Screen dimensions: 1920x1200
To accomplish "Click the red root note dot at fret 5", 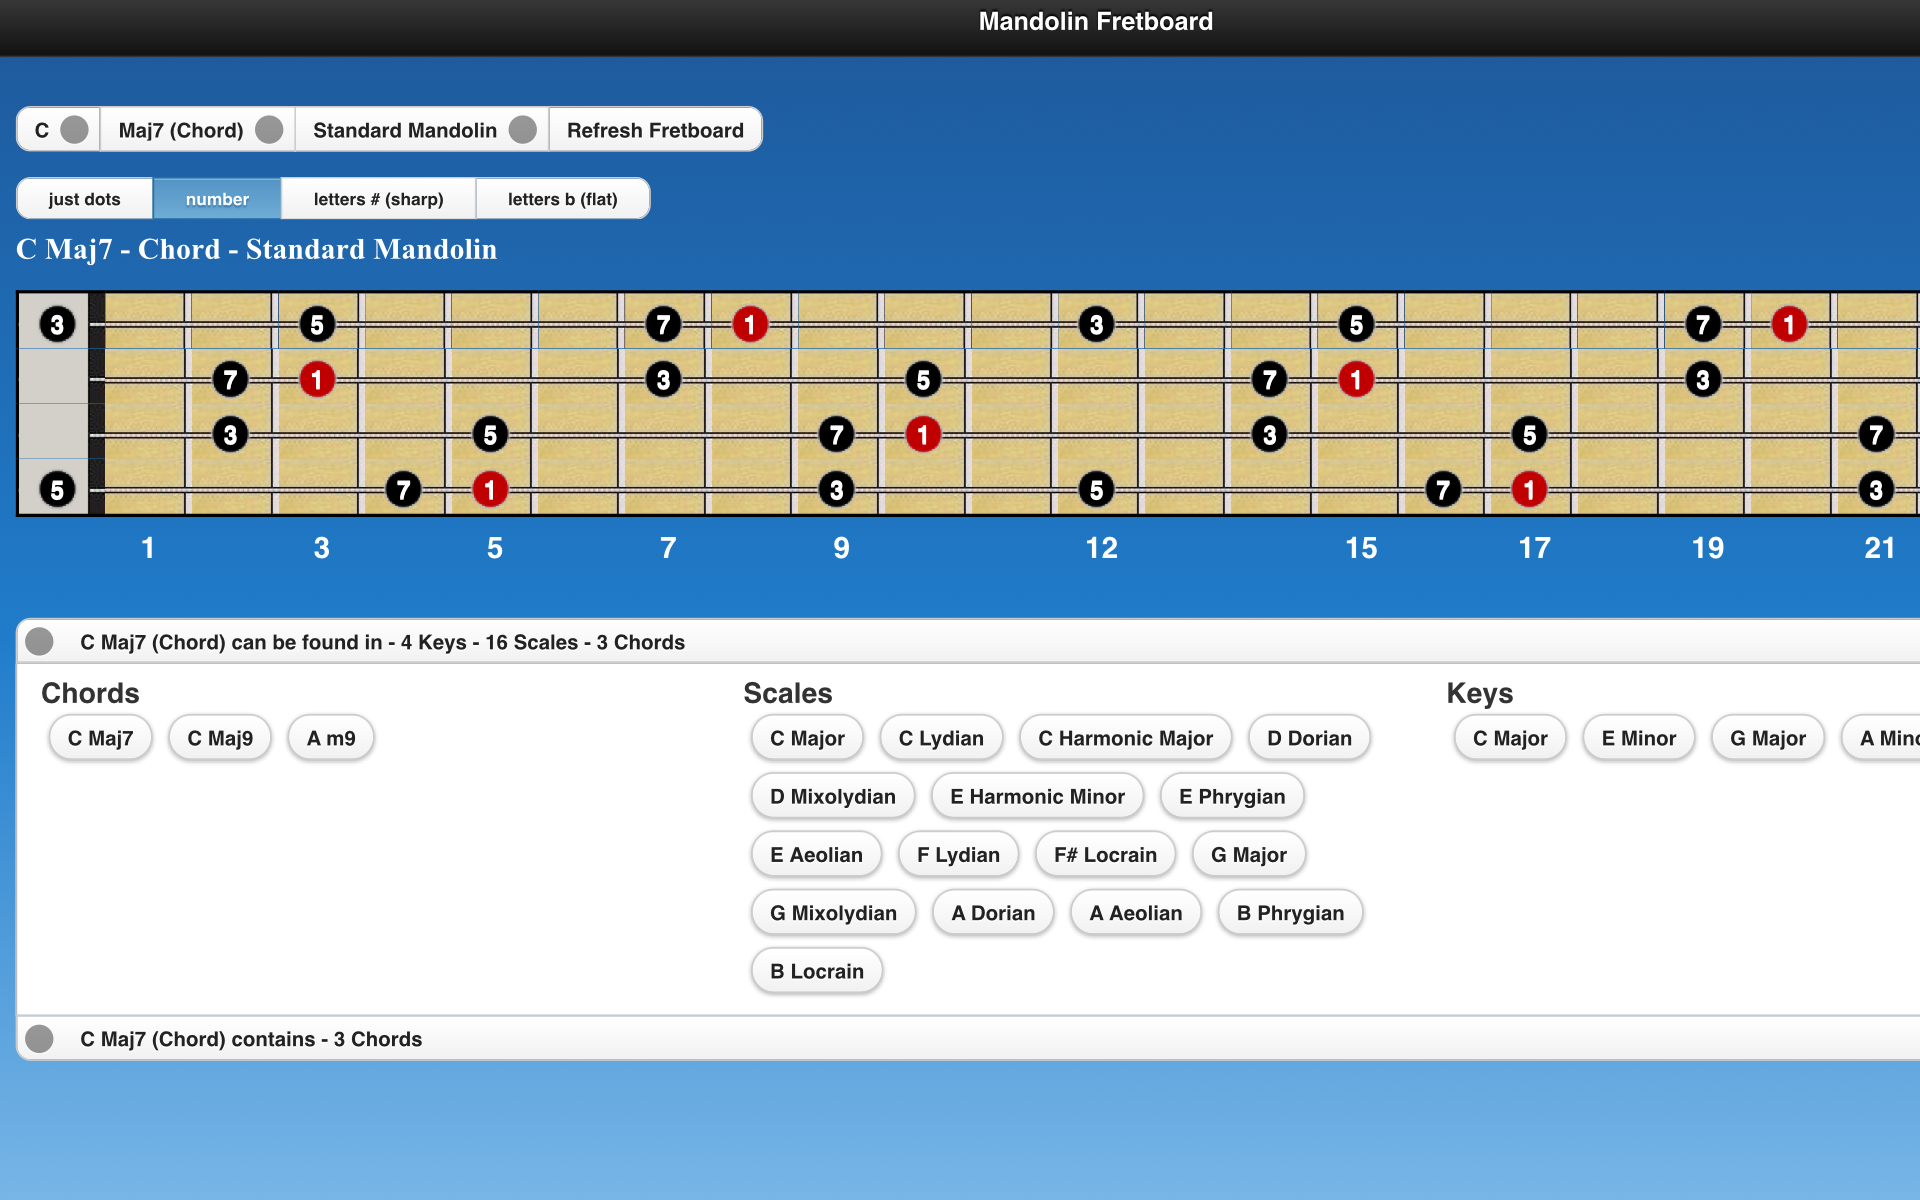I will click(490, 489).
